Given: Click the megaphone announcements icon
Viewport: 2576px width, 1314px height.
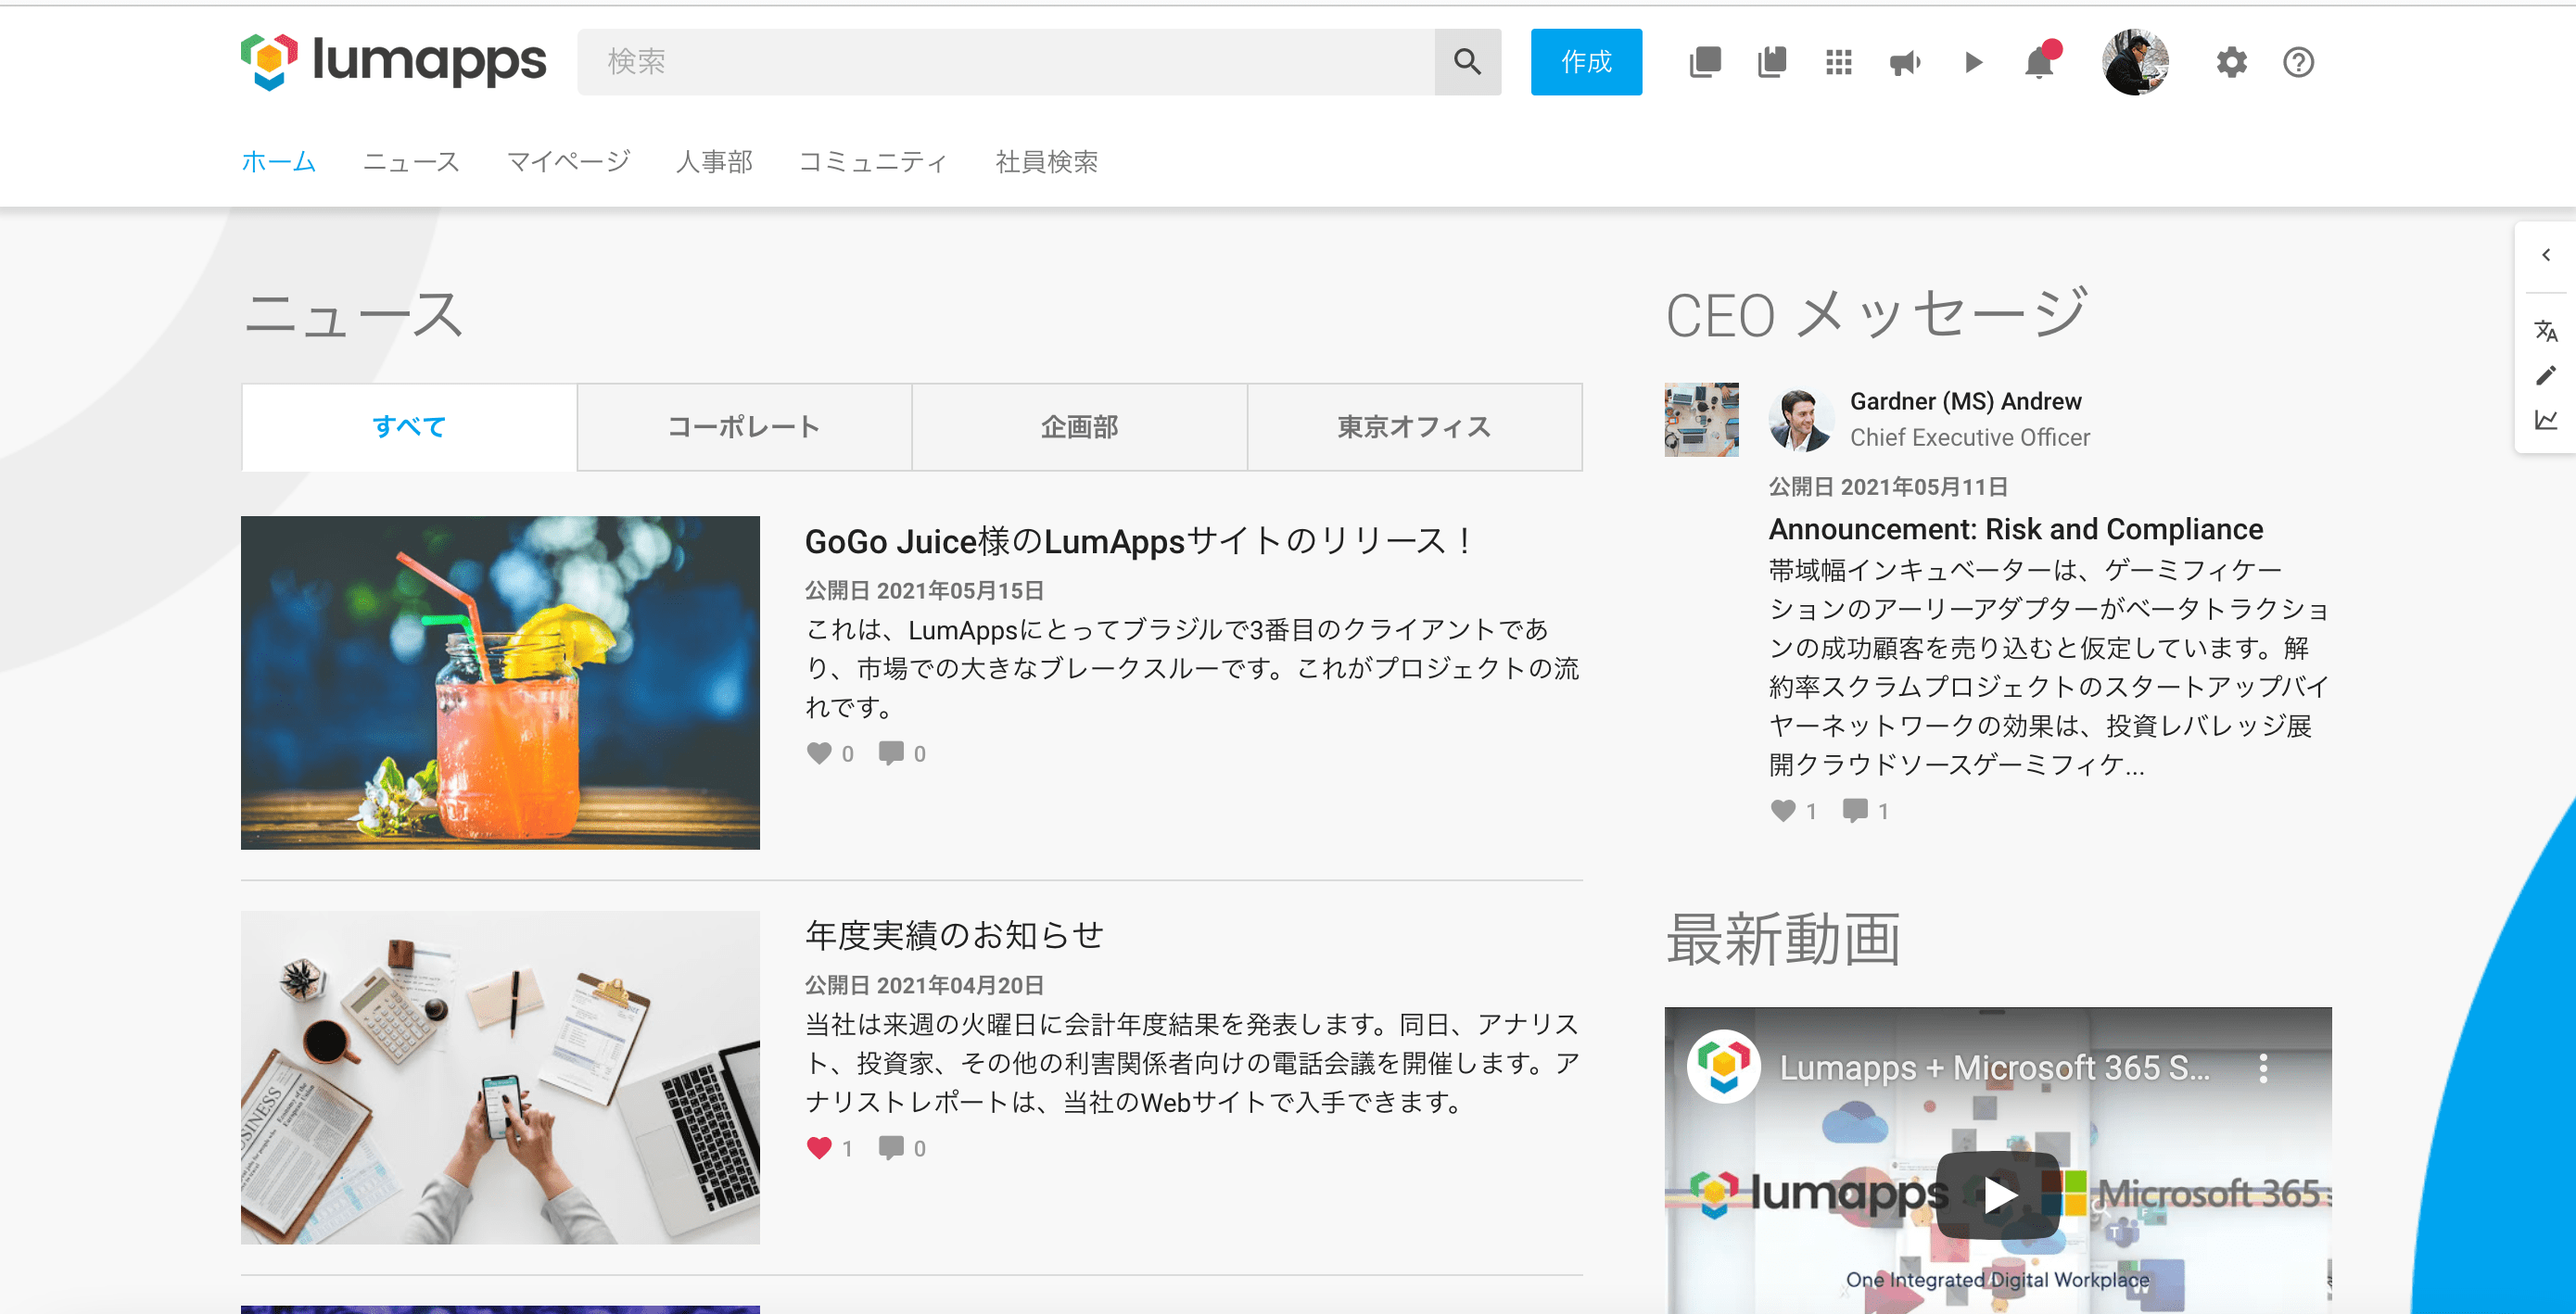Looking at the screenshot, I should pos(1904,63).
